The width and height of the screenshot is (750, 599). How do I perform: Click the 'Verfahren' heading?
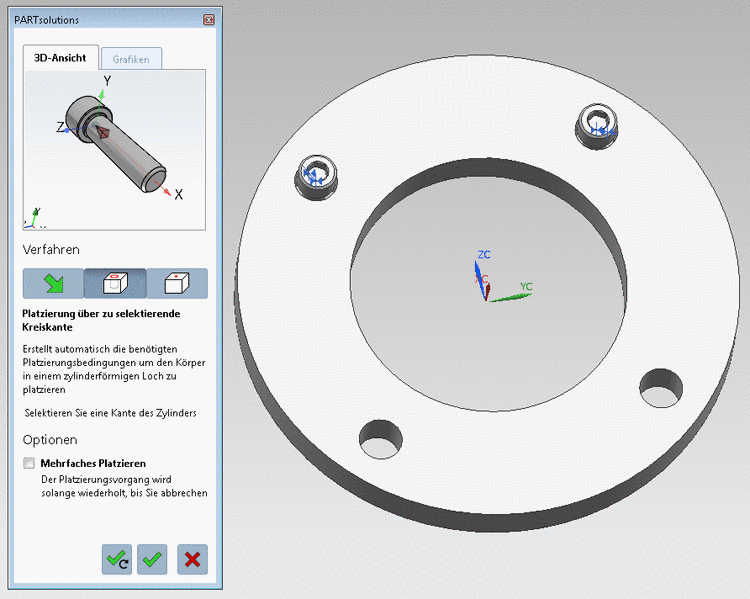pyautogui.click(x=51, y=250)
